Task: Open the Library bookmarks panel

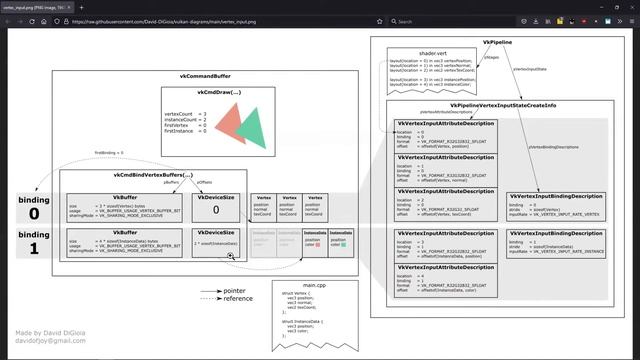Action: 548,21
